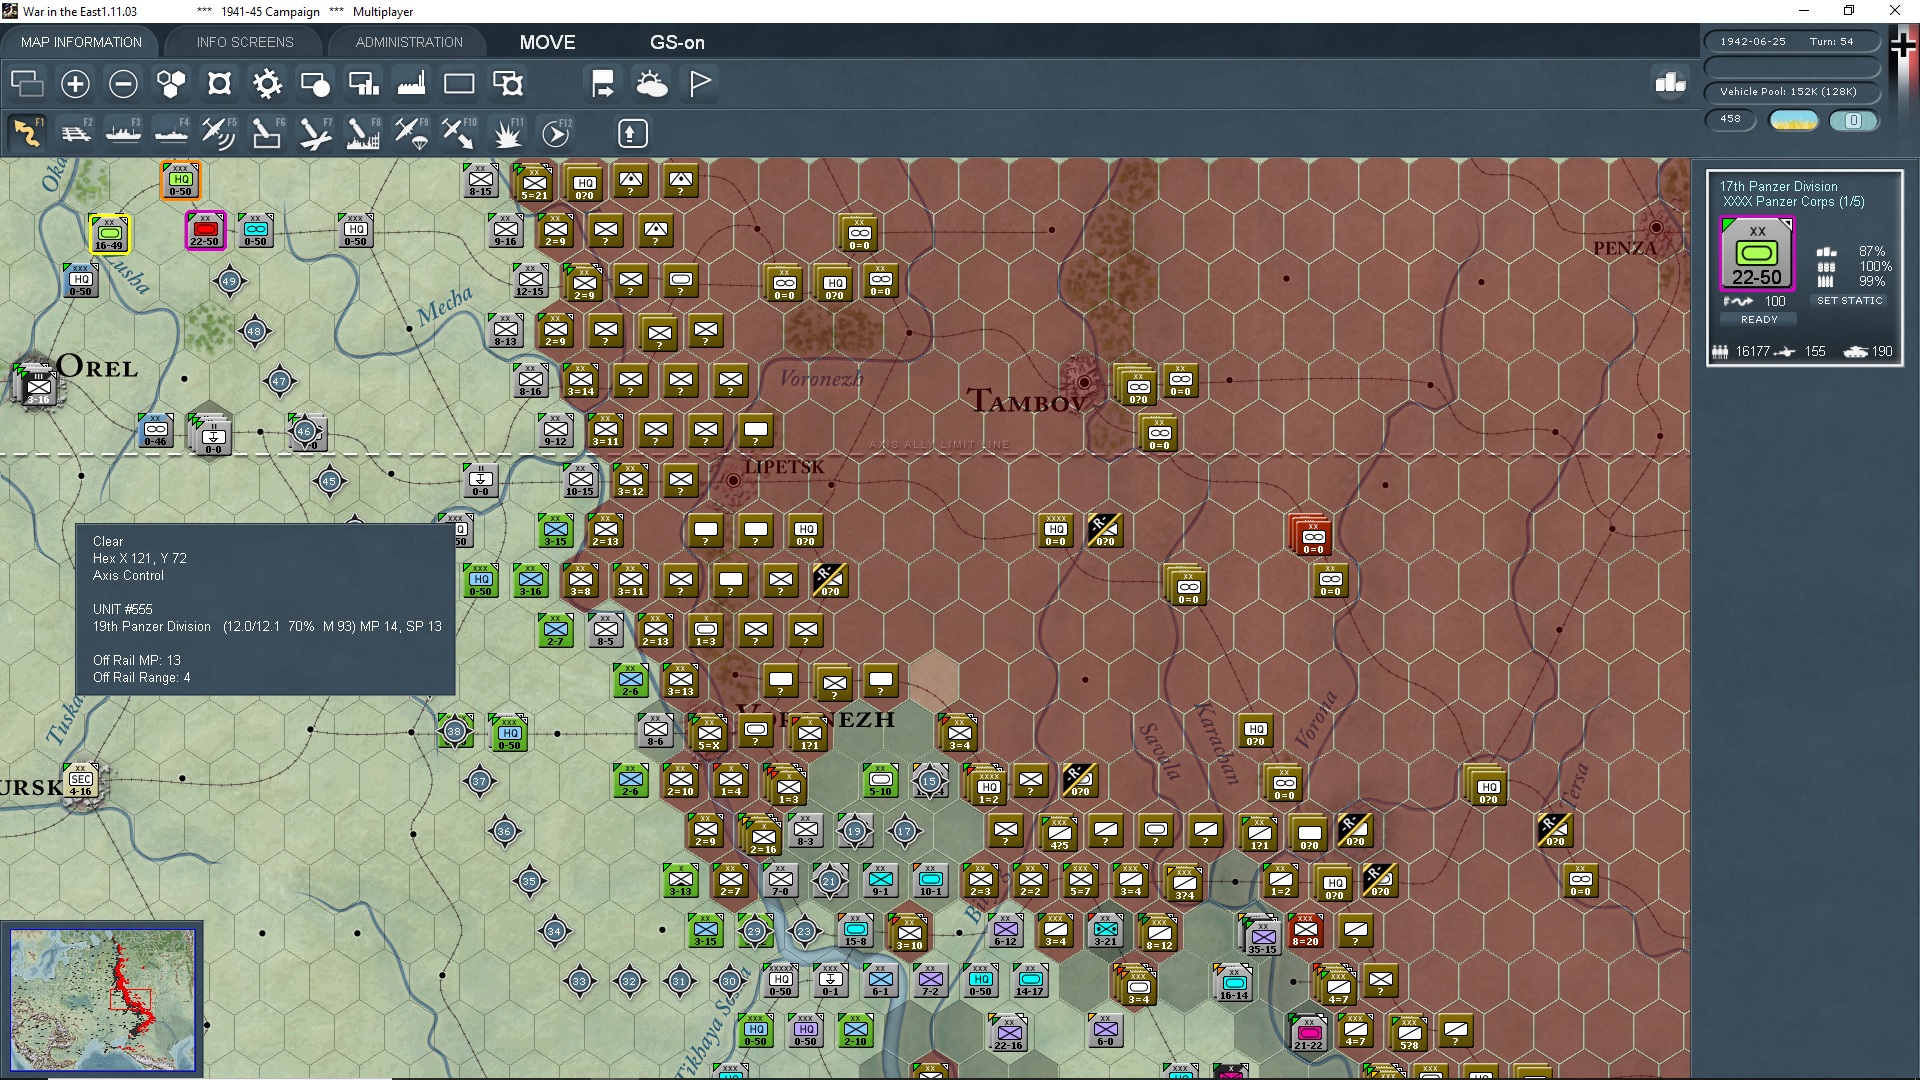The image size is (1920, 1080).
Task: Click the READY status button
Action: [1759, 319]
